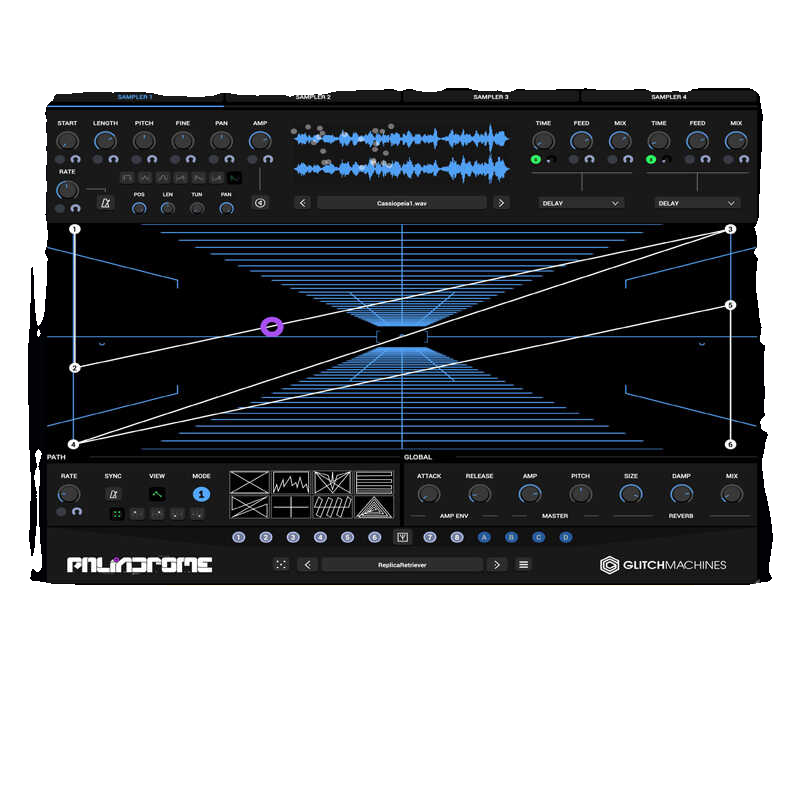Click the ATTACK knob in Global

pyautogui.click(x=429, y=494)
